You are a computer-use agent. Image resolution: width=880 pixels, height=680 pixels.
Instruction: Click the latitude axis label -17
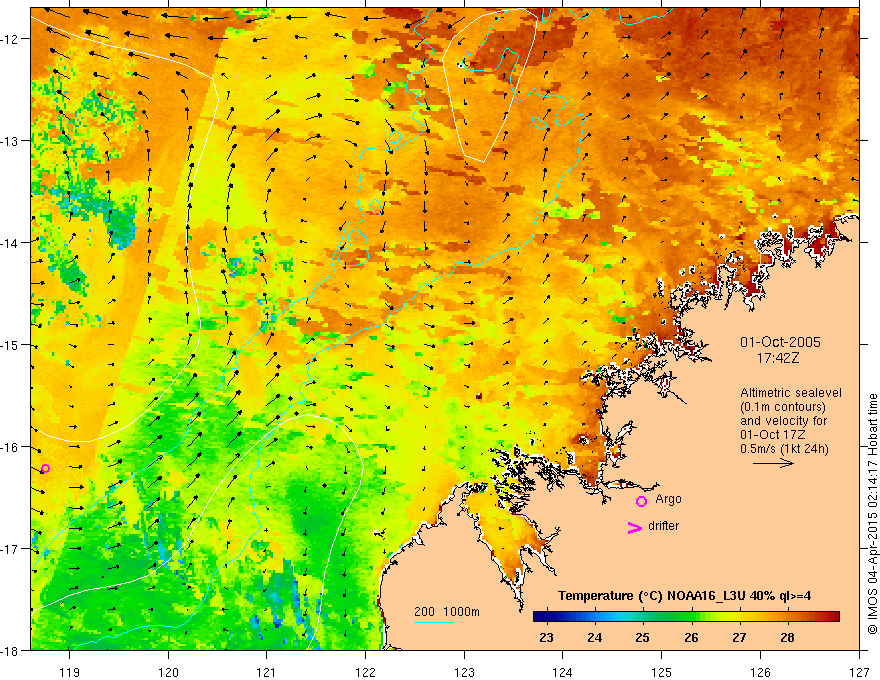point(11,549)
